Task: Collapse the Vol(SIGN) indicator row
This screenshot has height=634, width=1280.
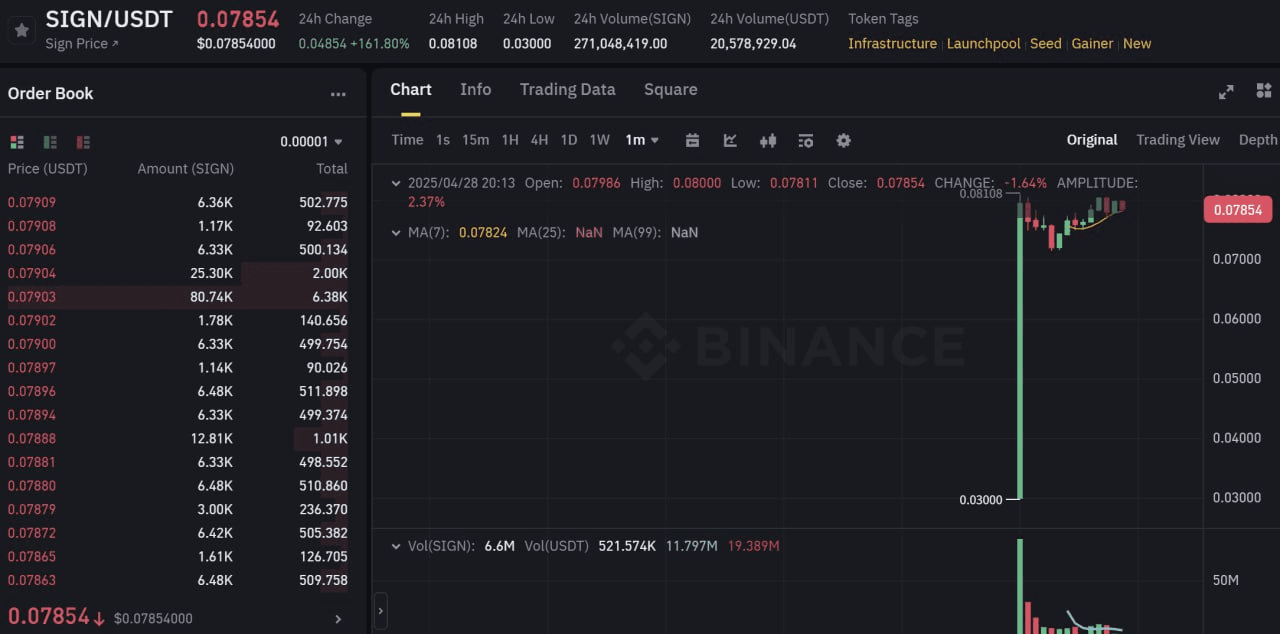Action: [x=397, y=546]
